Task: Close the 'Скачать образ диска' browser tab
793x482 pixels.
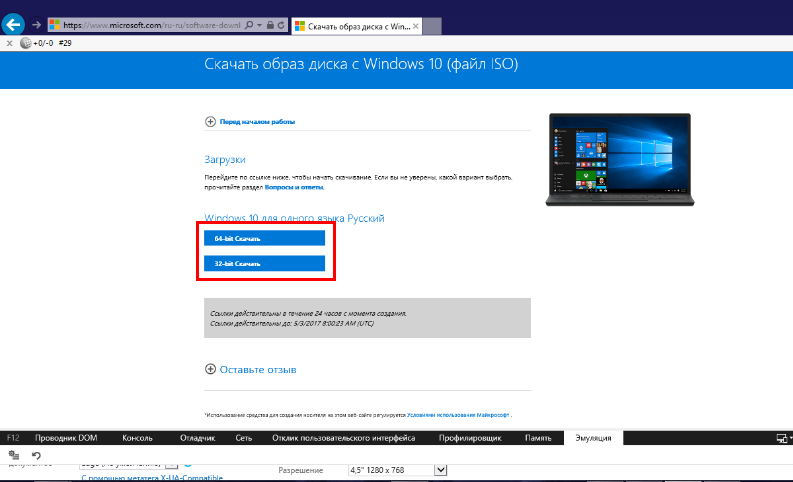Action: 416,26
